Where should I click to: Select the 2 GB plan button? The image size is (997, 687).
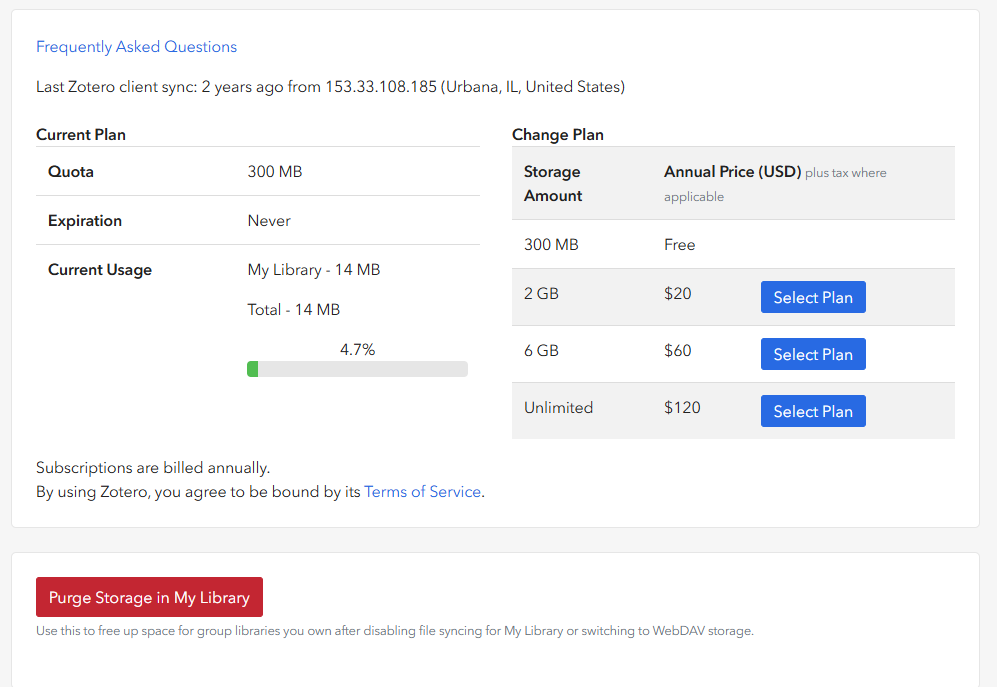point(813,297)
